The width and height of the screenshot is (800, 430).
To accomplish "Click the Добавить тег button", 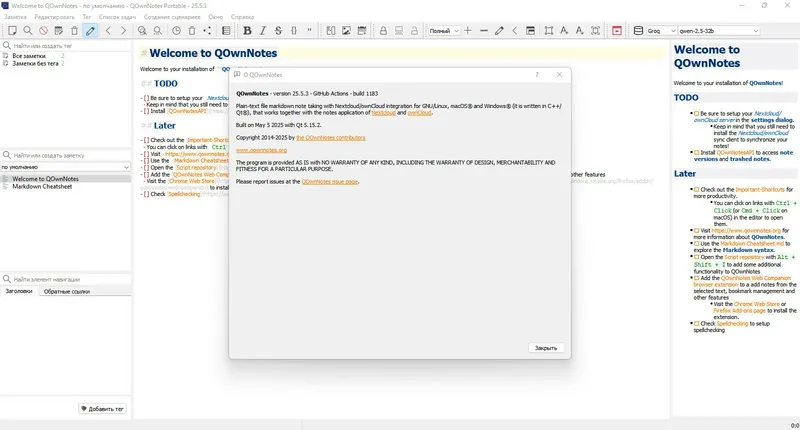I will pos(103,409).
